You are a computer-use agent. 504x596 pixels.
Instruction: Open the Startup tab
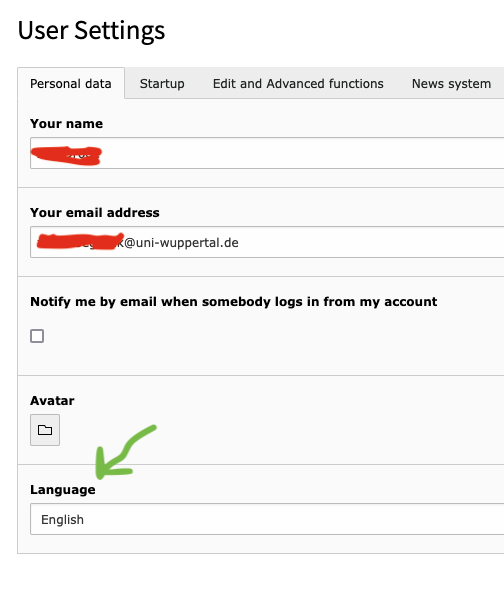pos(162,84)
